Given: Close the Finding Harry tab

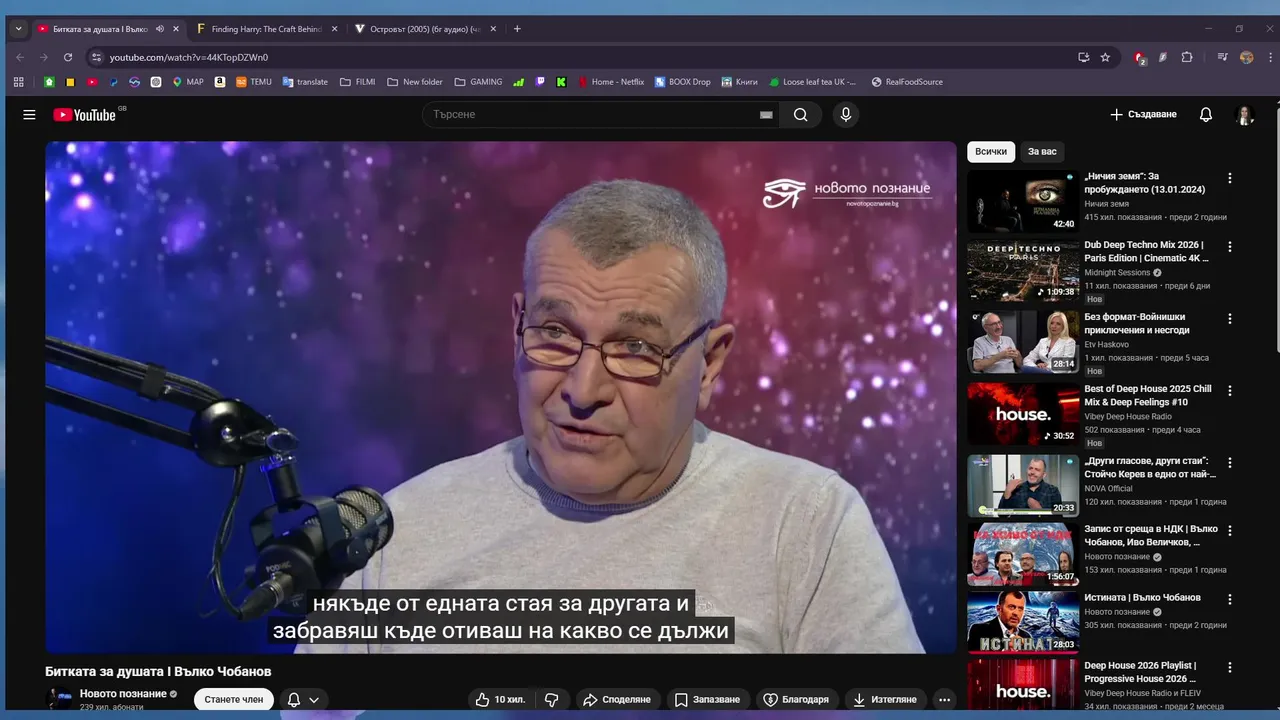Looking at the screenshot, I should click(x=334, y=29).
